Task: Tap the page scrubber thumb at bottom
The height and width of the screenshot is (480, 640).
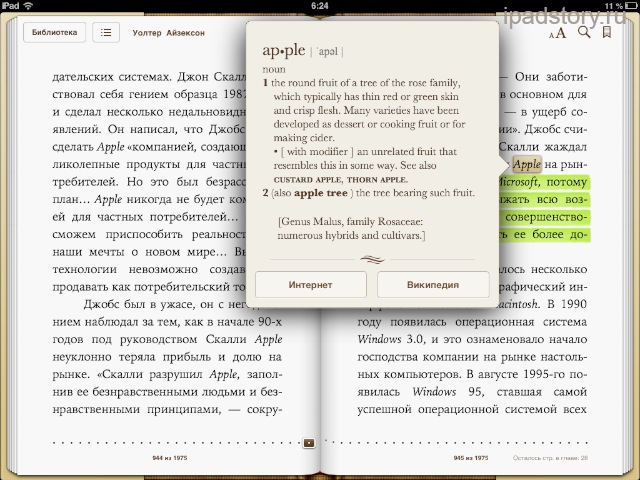Action: [x=309, y=442]
